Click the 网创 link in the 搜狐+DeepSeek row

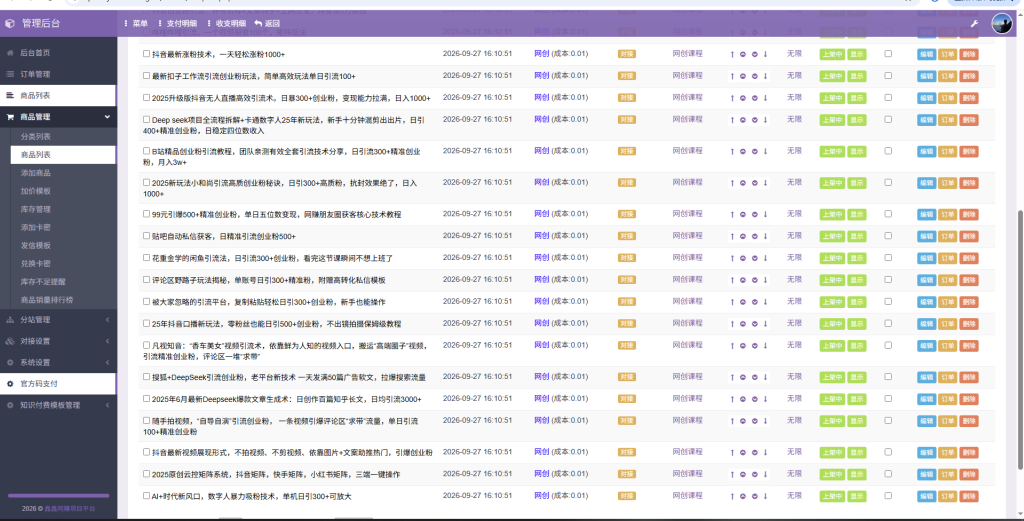pos(541,377)
